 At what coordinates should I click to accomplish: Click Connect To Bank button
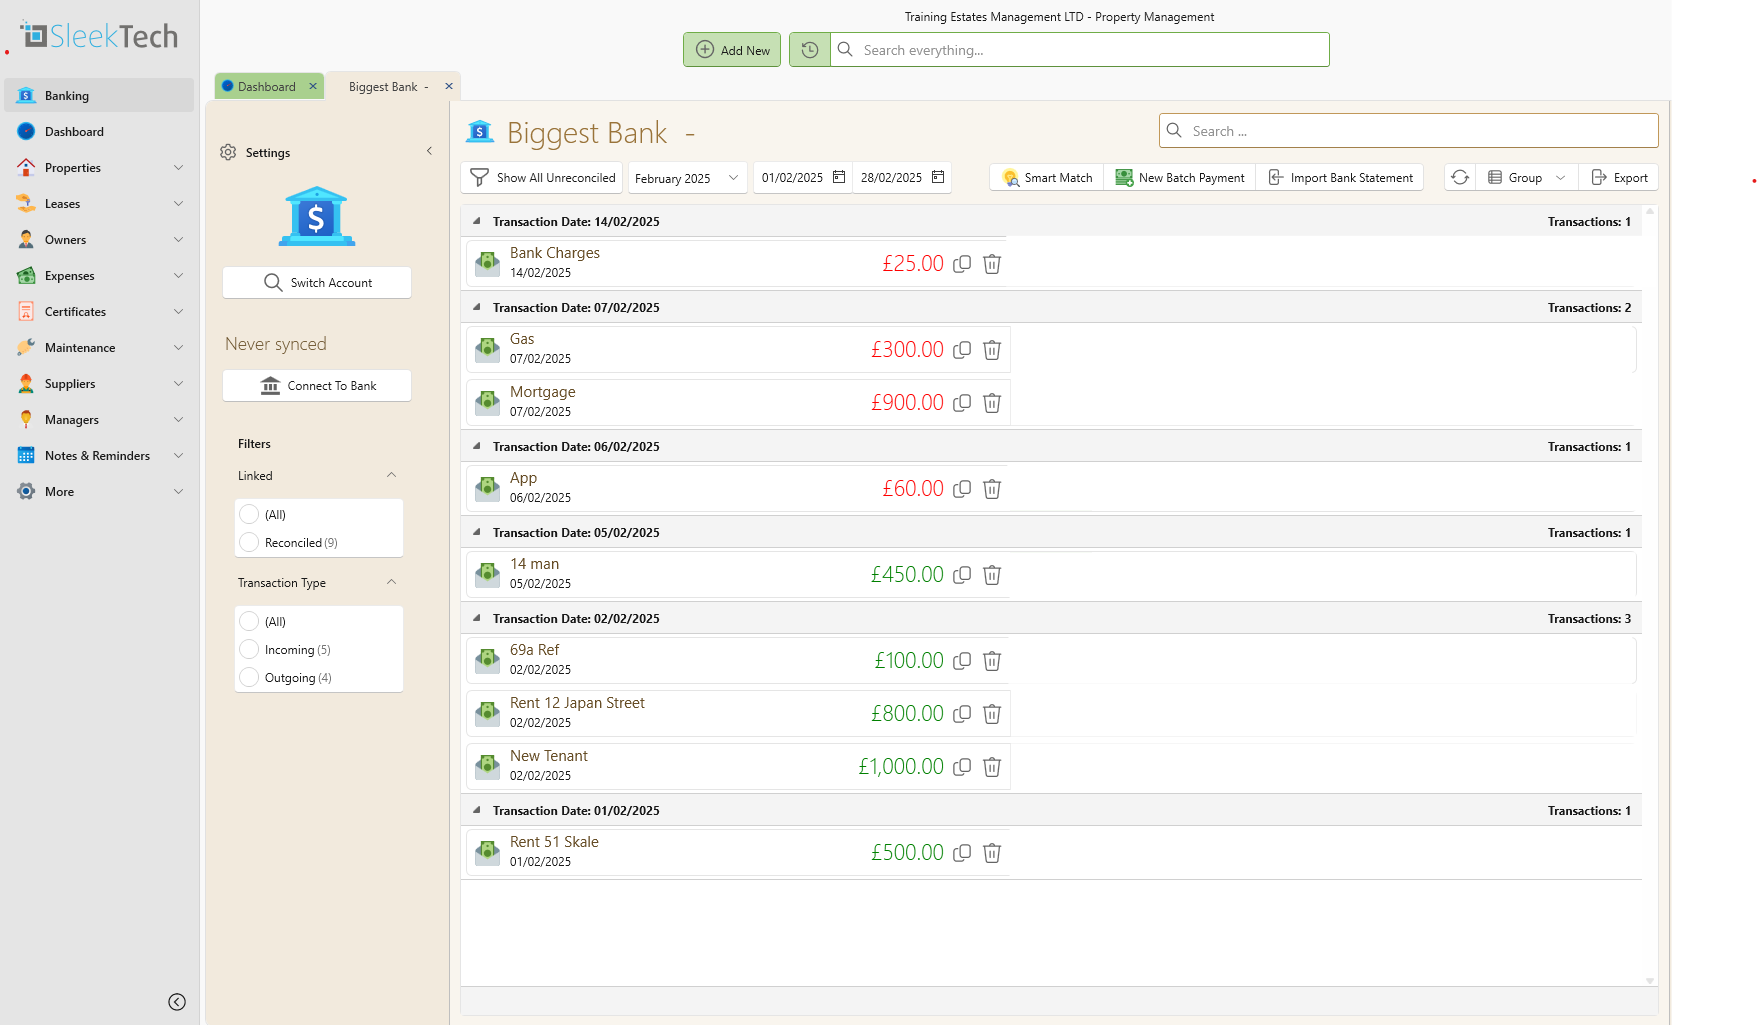pos(317,385)
